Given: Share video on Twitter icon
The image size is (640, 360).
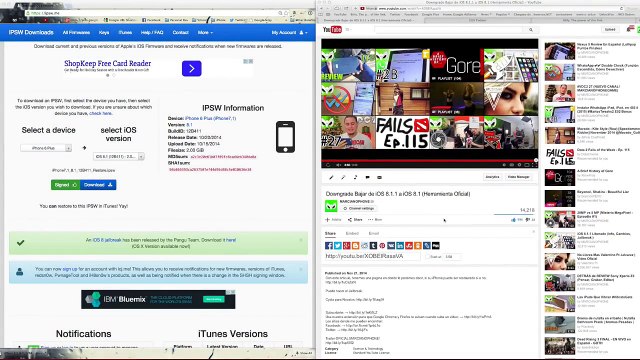Looking at the screenshot, I should [338, 245].
